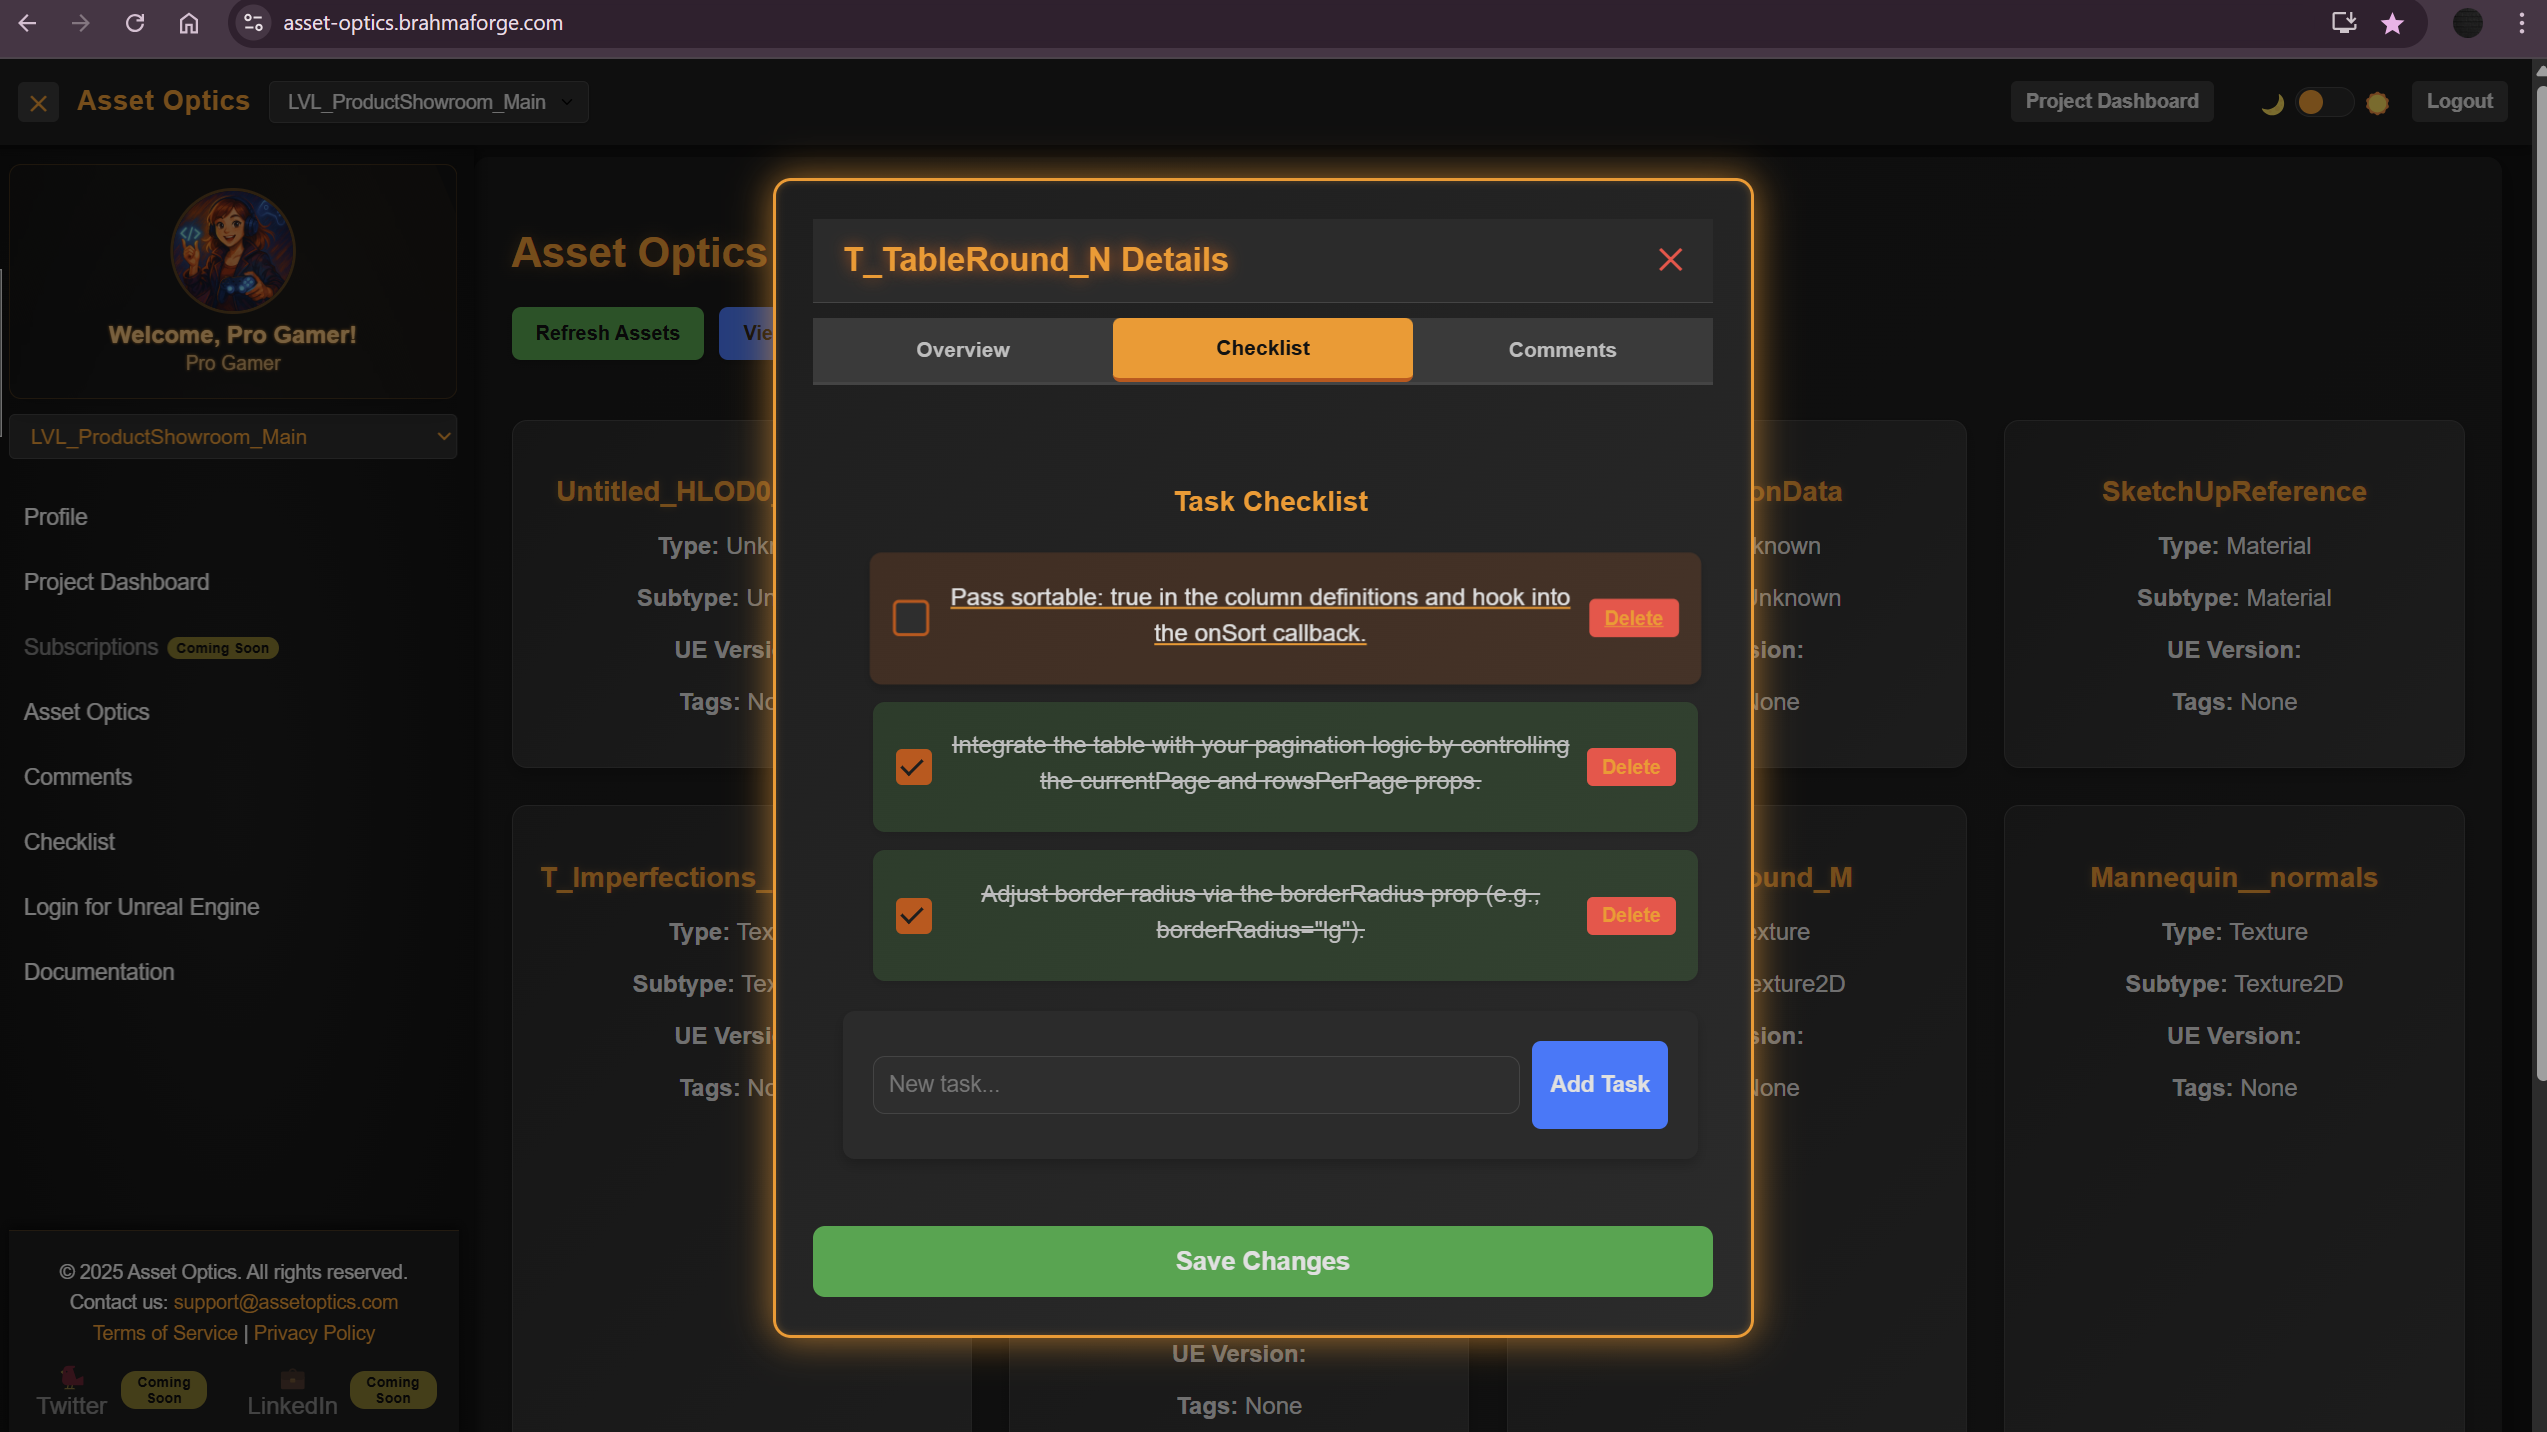
Task: Collapse the sidebar using the X icon
Action: coord(38,103)
